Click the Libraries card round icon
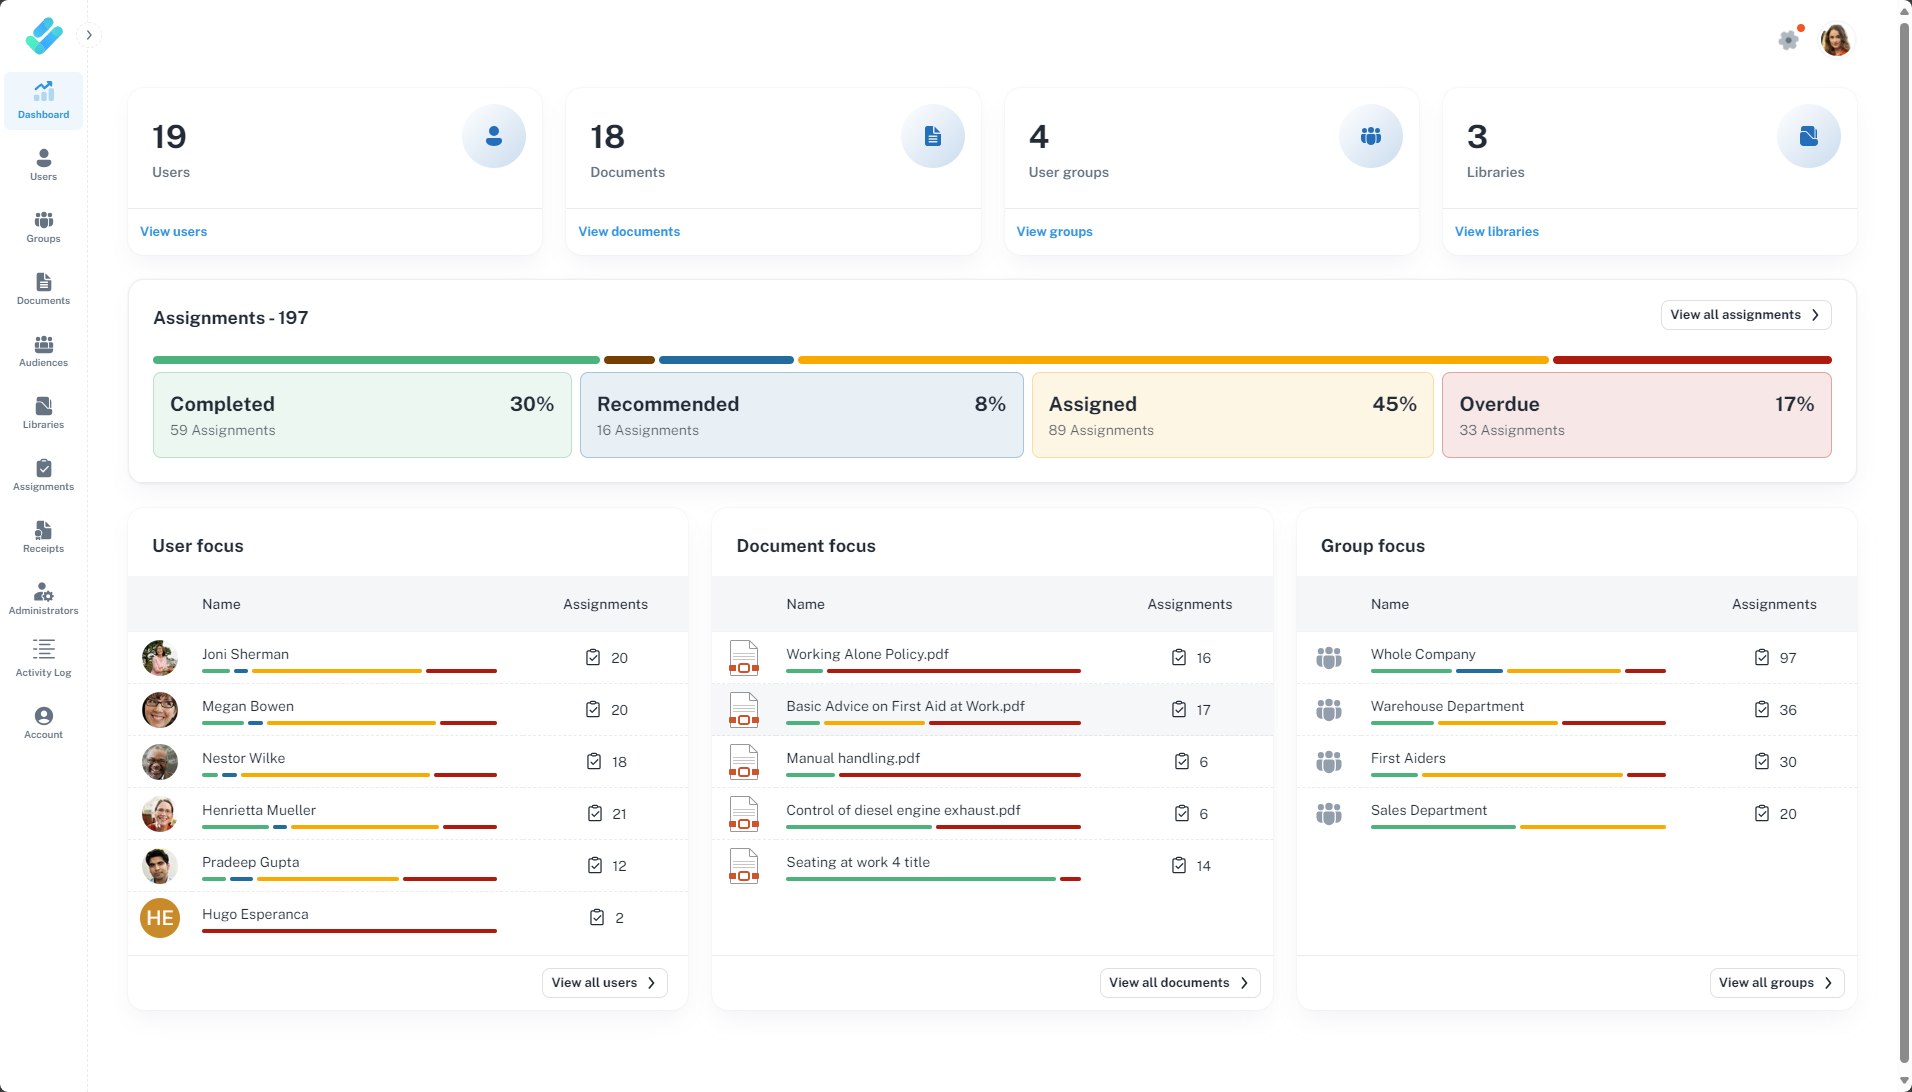Image resolution: width=1912 pixels, height=1092 pixels. 1808,136
